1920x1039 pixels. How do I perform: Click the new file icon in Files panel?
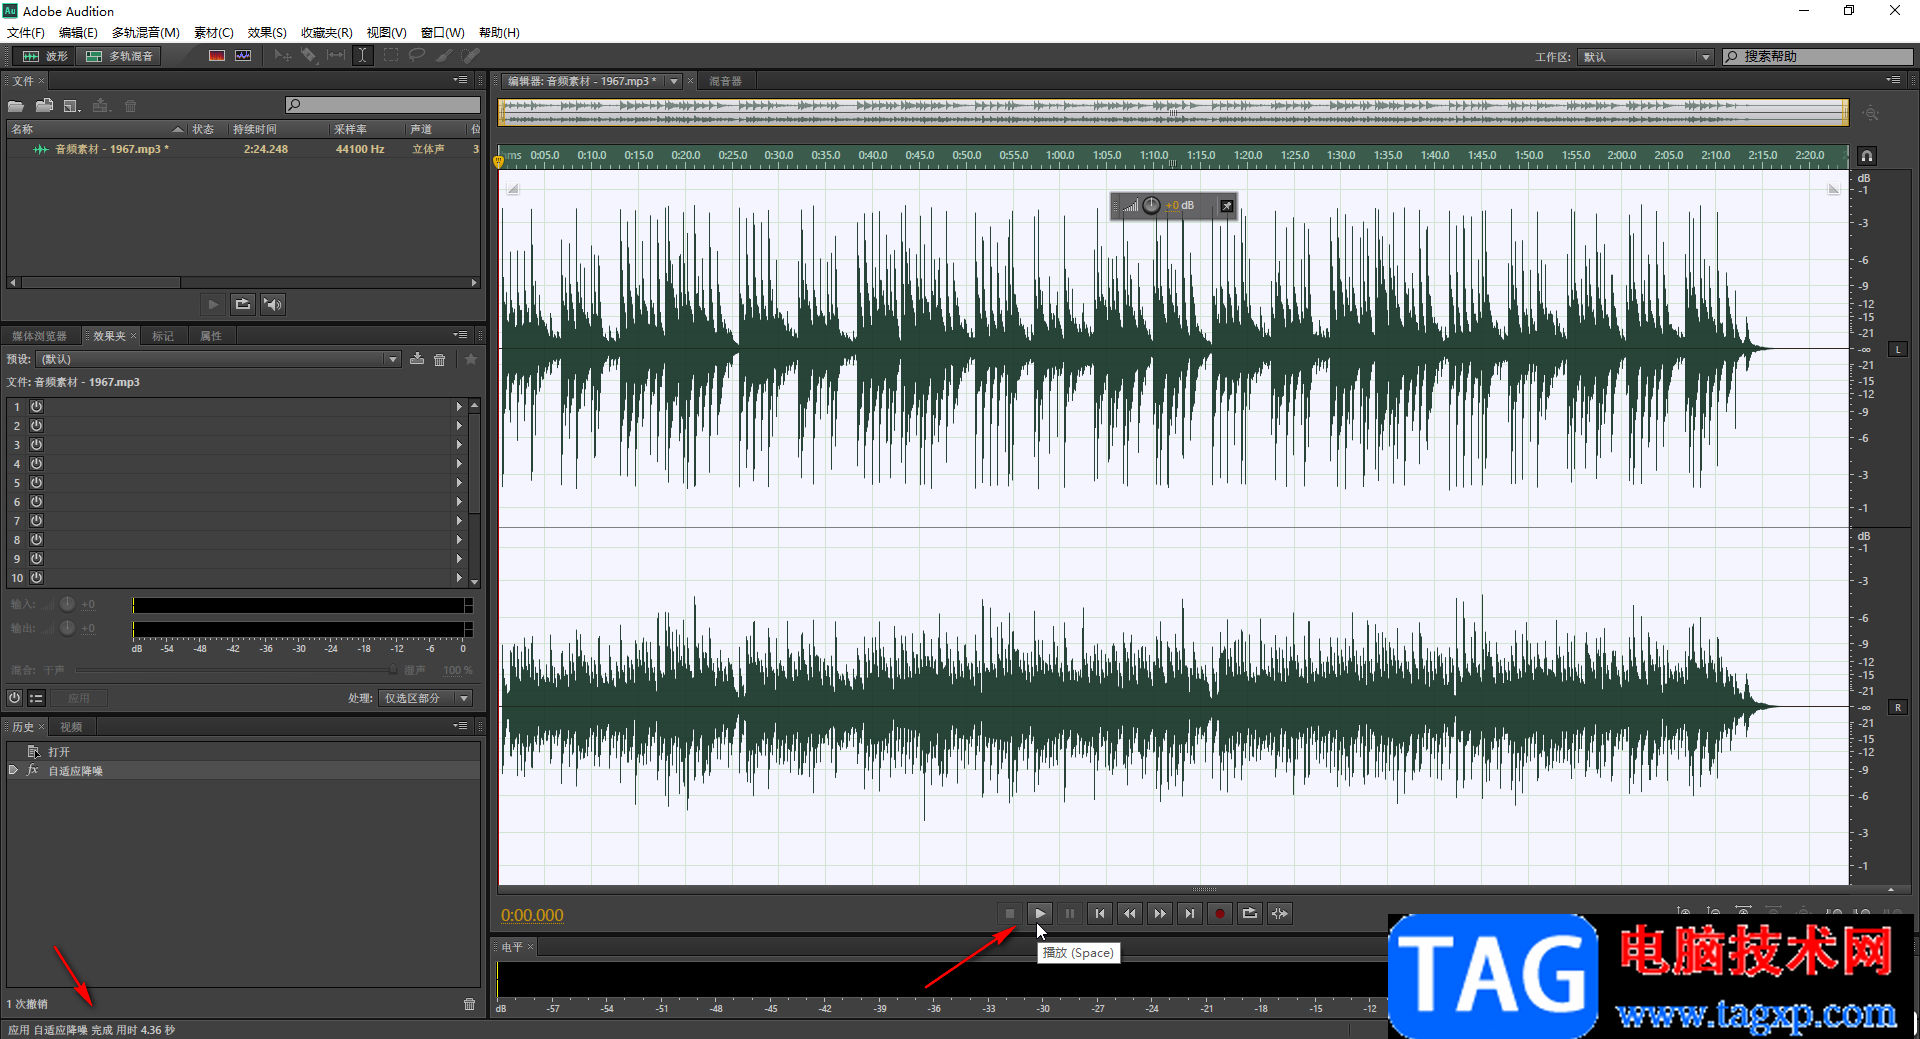pyautogui.click(x=72, y=106)
